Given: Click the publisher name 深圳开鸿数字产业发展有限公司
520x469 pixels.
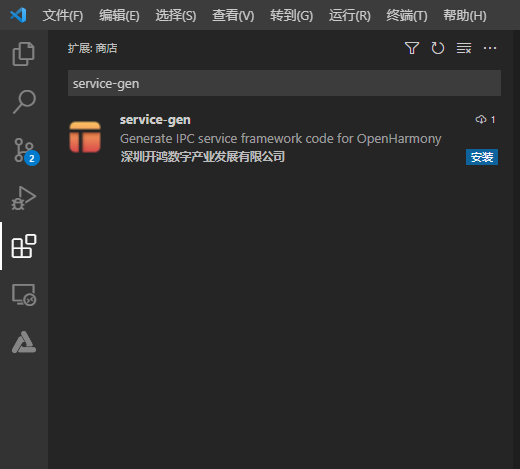Looking at the screenshot, I should point(203,157).
